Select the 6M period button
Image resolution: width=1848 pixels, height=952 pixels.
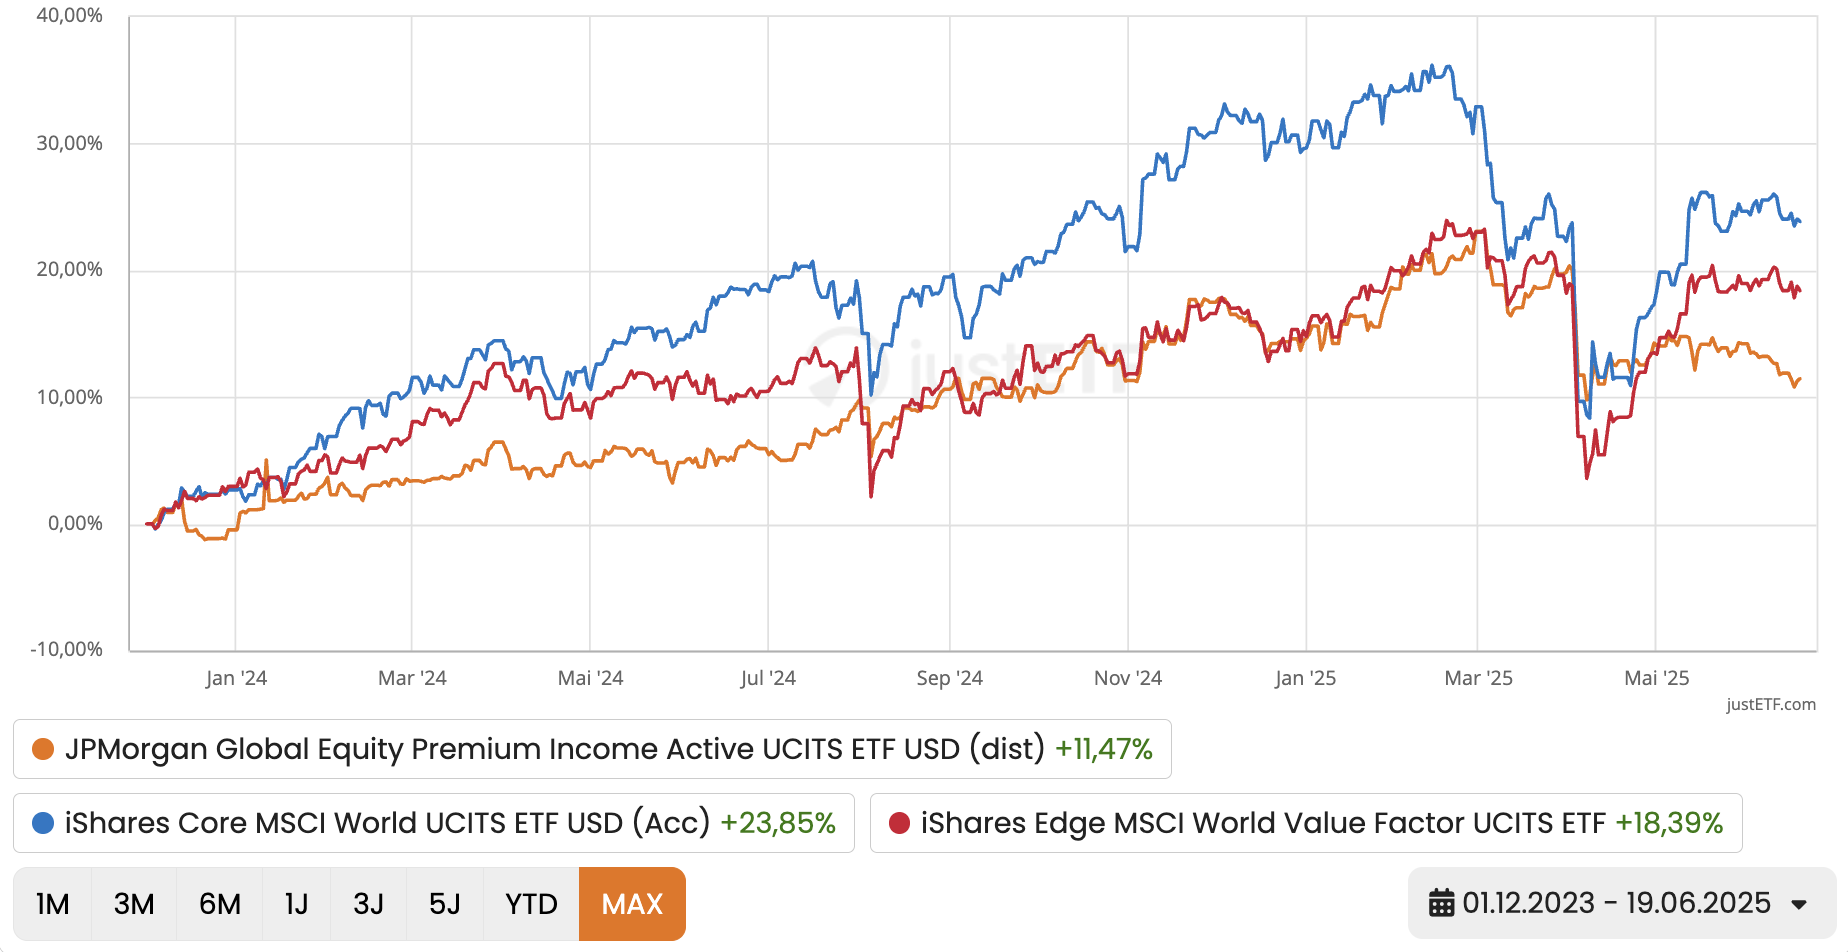tap(219, 903)
